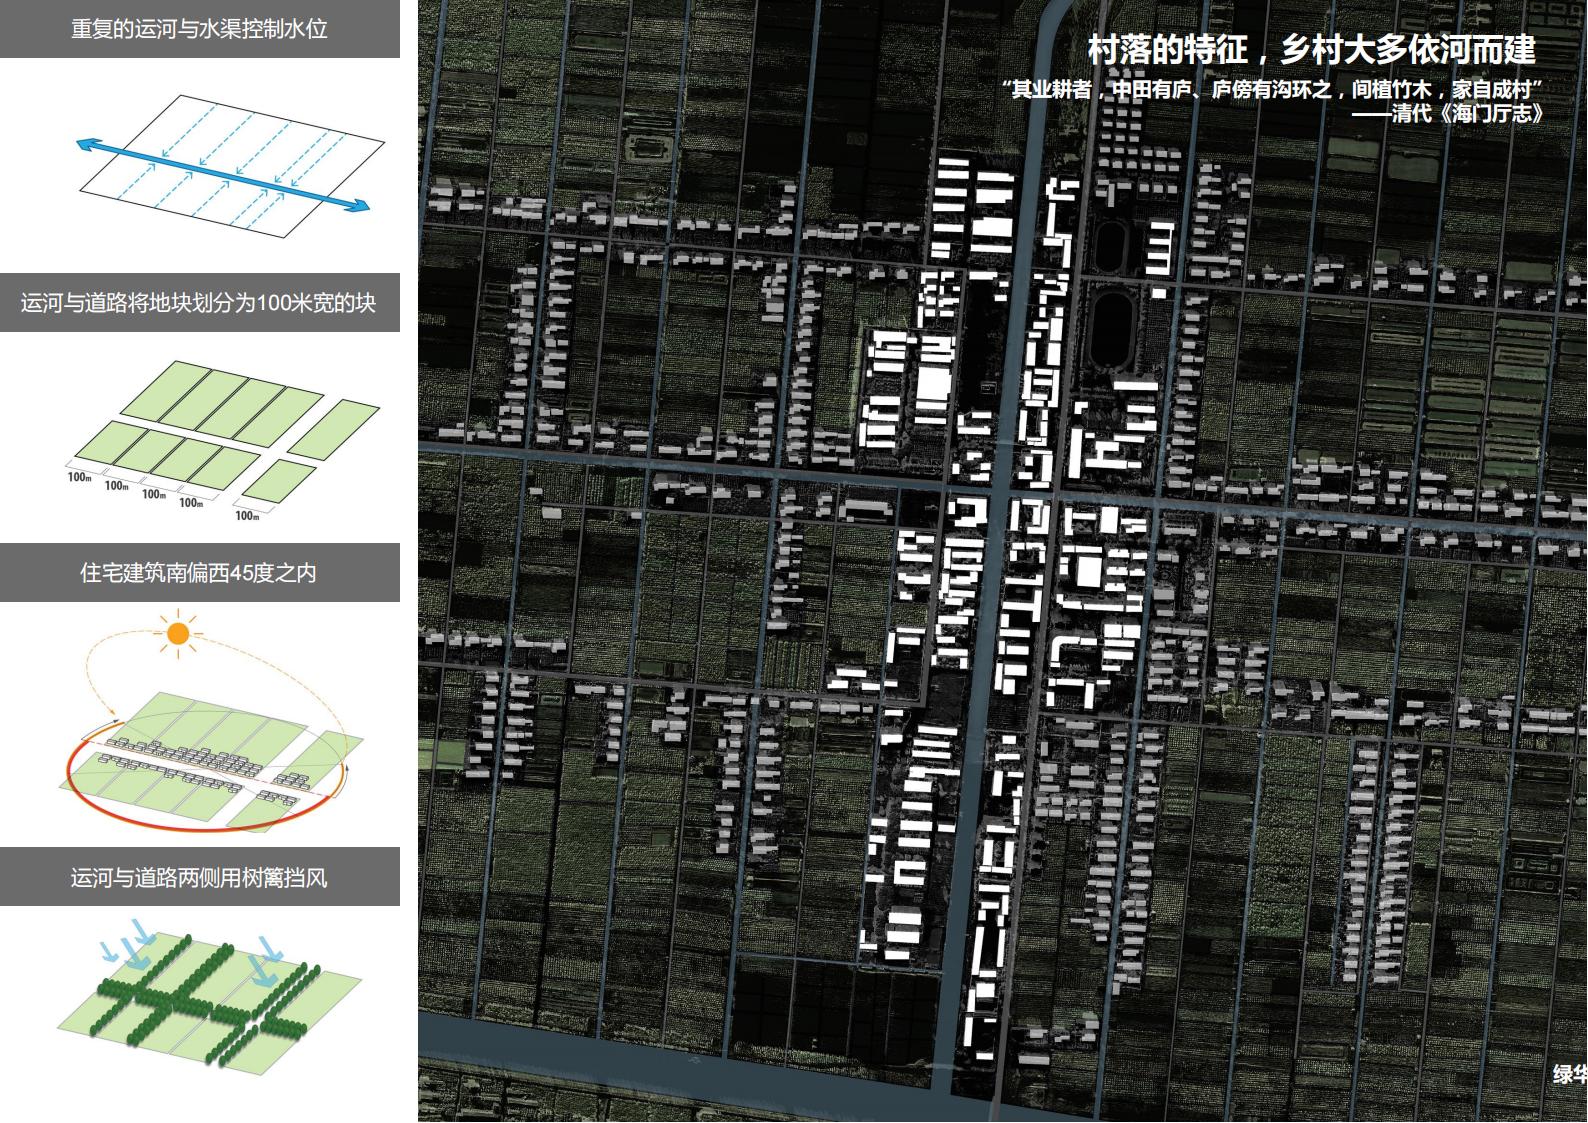
Task: Click the header '住宅建筑南偏西45度之内'
Action: tap(199, 573)
